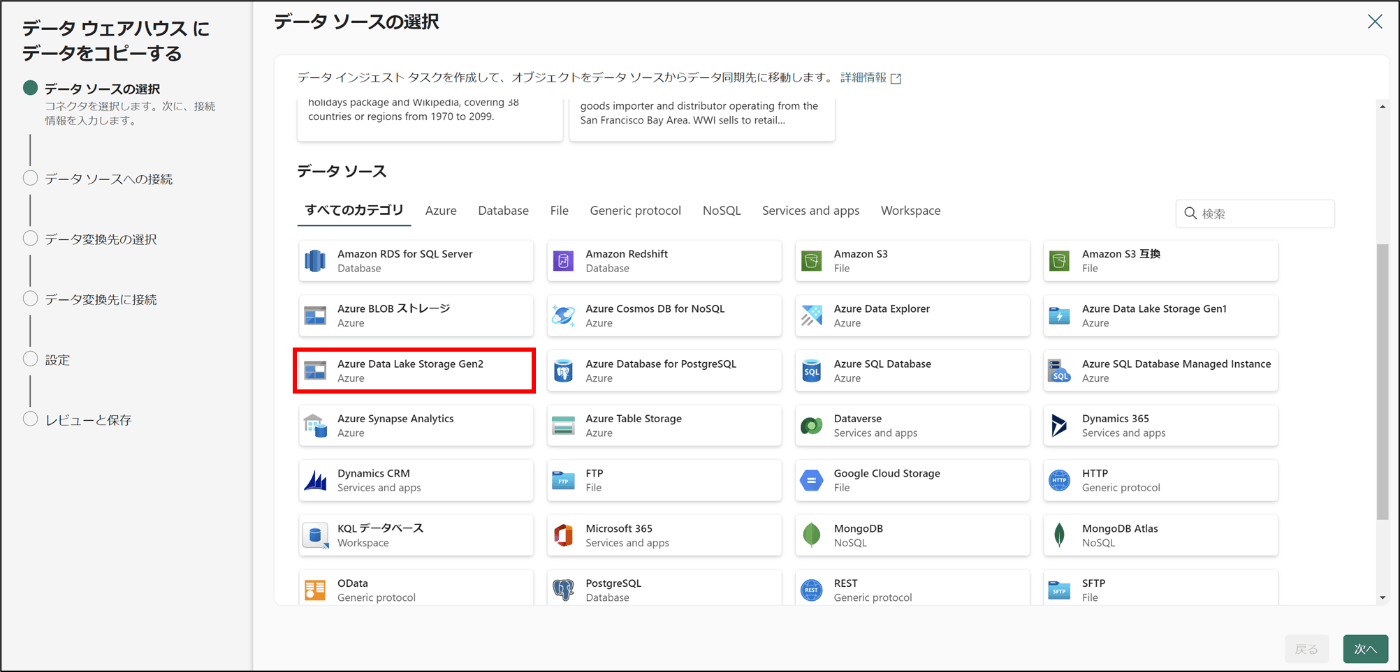Select the Dataverse green icon
This screenshot has height=672, width=1400.
tap(811, 426)
